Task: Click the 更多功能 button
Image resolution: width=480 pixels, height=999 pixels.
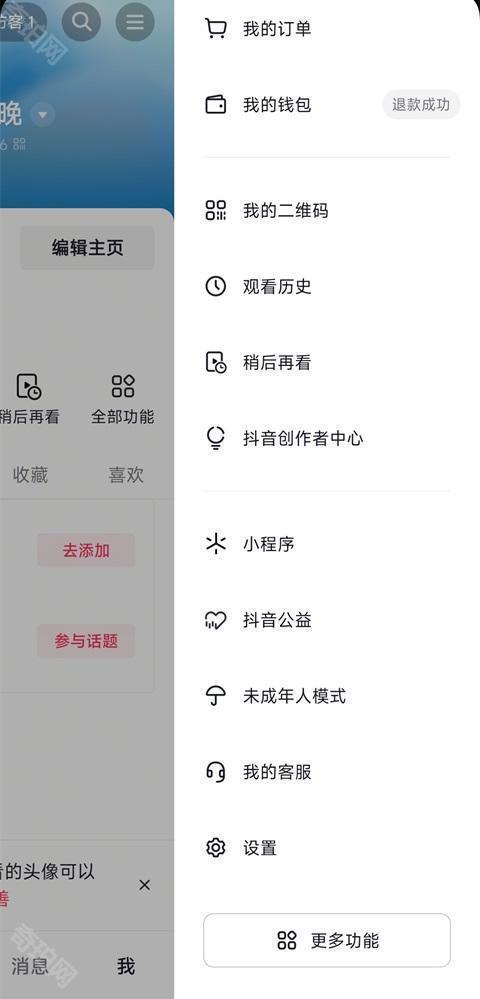Action: click(327, 940)
